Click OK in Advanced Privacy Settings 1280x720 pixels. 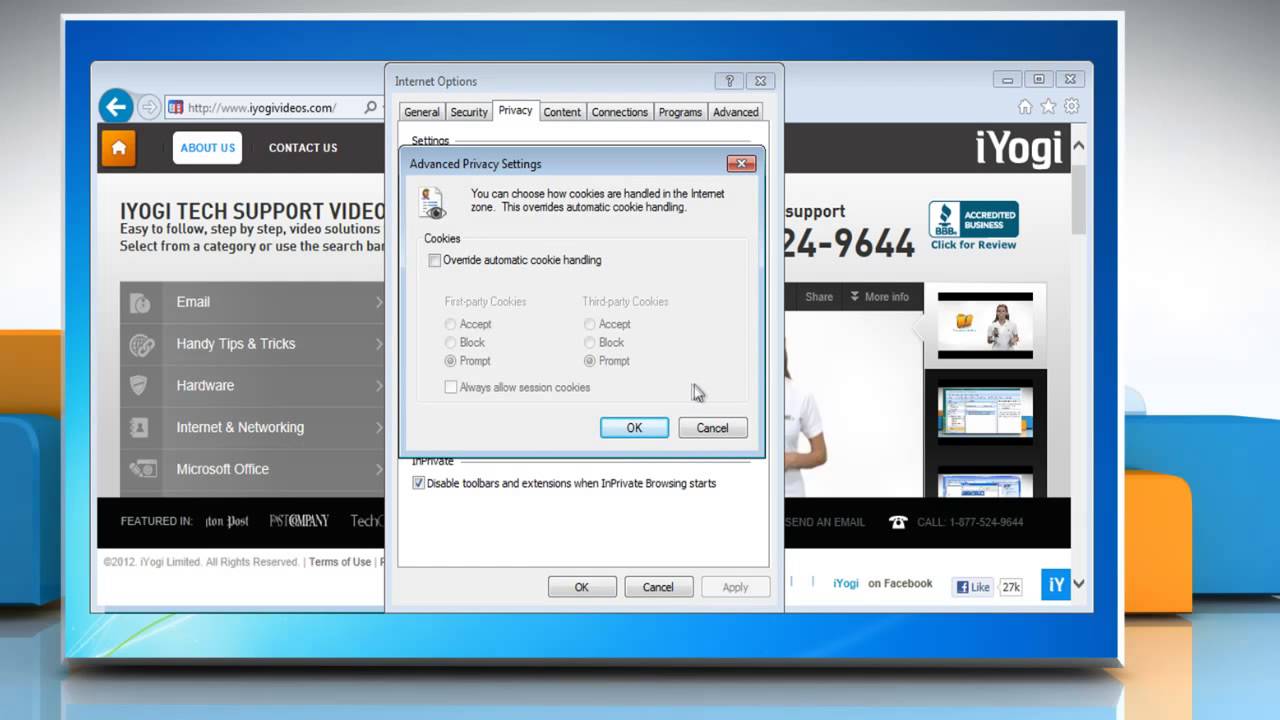click(634, 428)
